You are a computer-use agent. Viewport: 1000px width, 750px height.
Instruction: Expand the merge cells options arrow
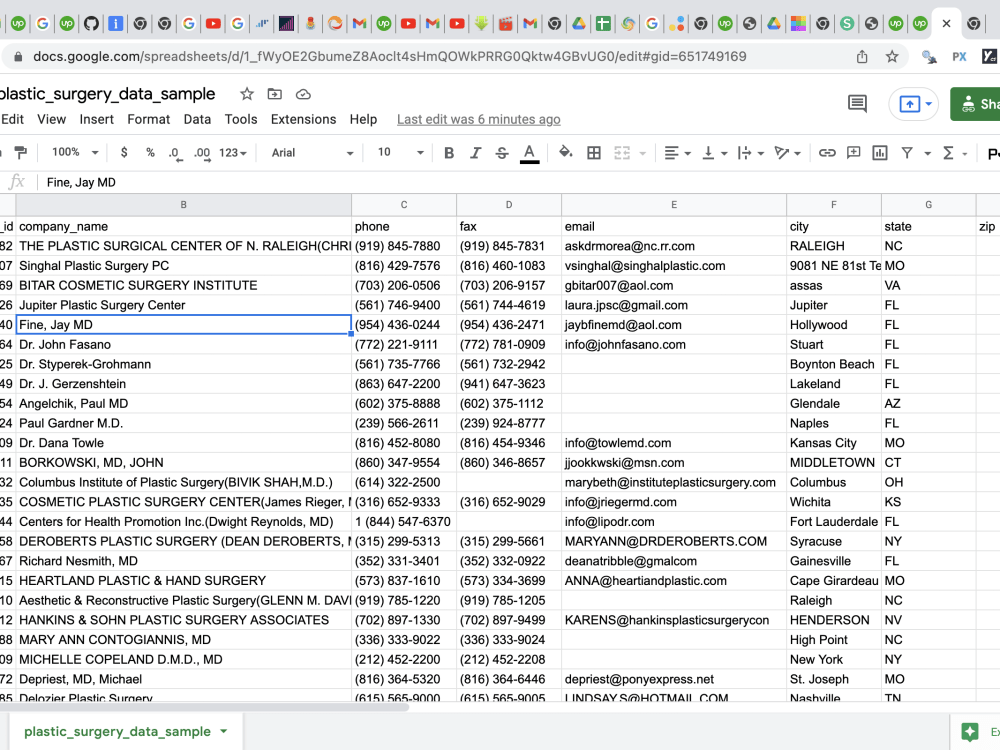pyautogui.click(x=642, y=153)
